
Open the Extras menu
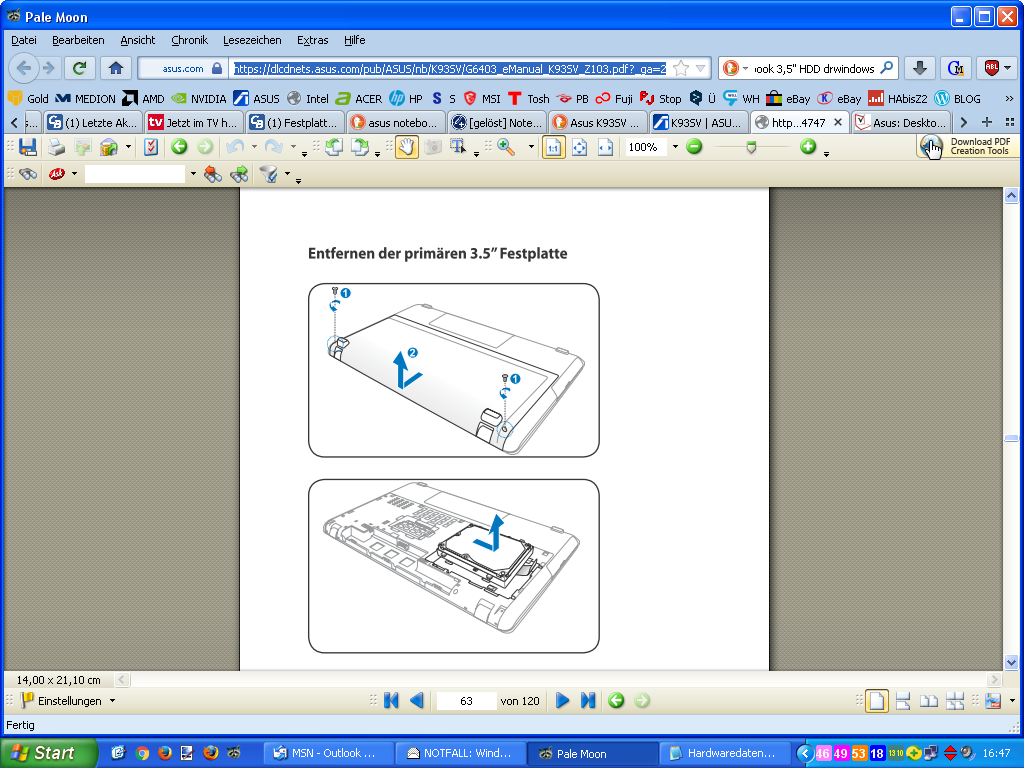click(312, 40)
